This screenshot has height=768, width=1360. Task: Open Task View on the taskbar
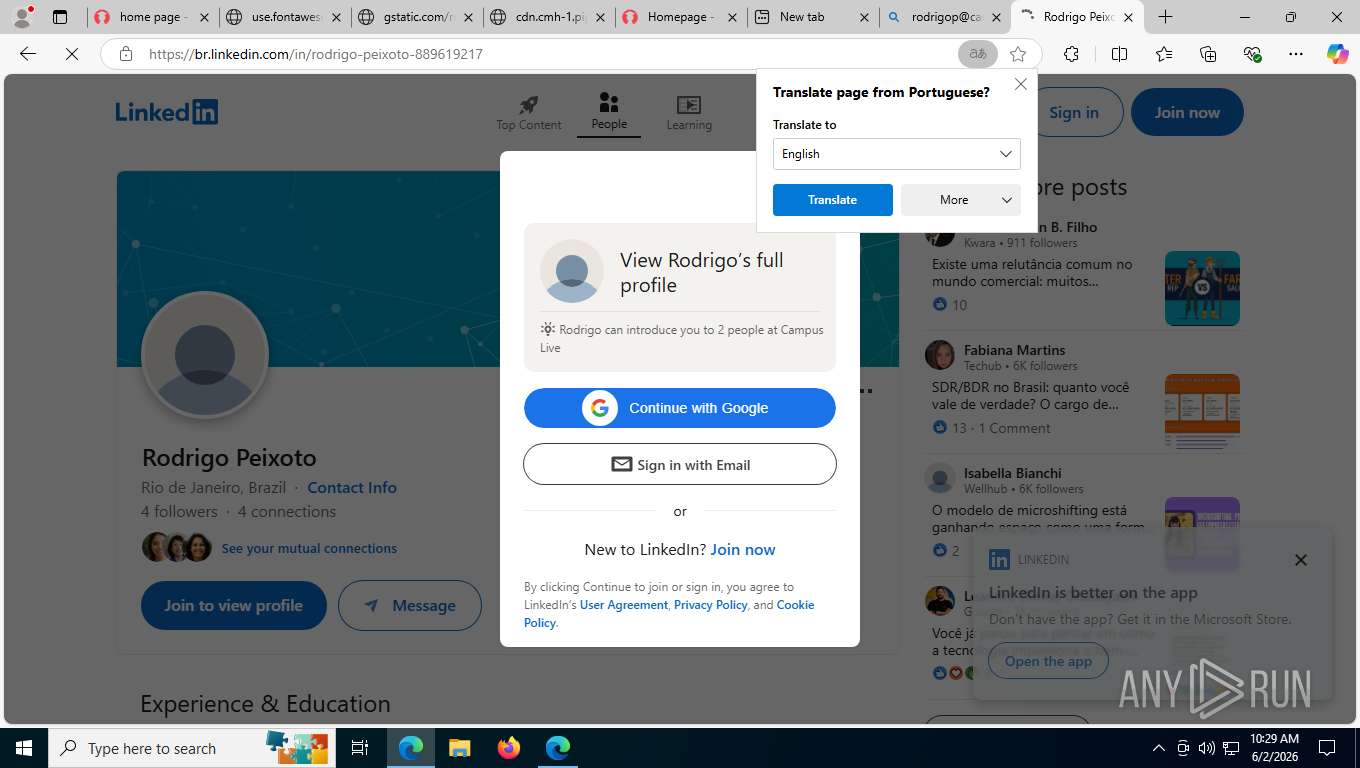click(x=360, y=747)
